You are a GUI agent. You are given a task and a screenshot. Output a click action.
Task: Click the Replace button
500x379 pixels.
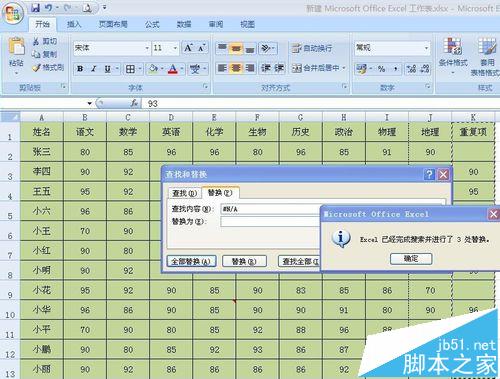tap(244, 261)
